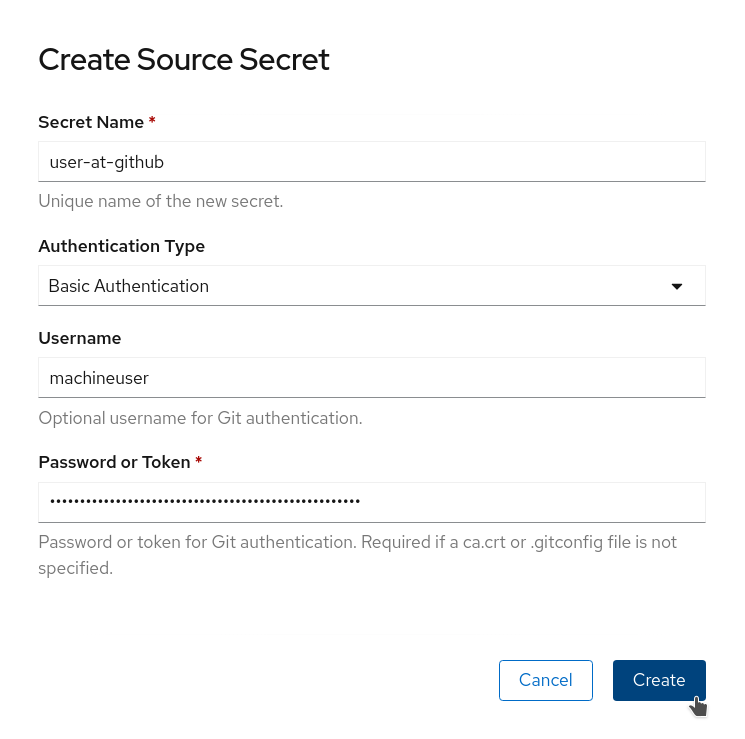Click the "Authentication Type" label

[x=121, y=246]
